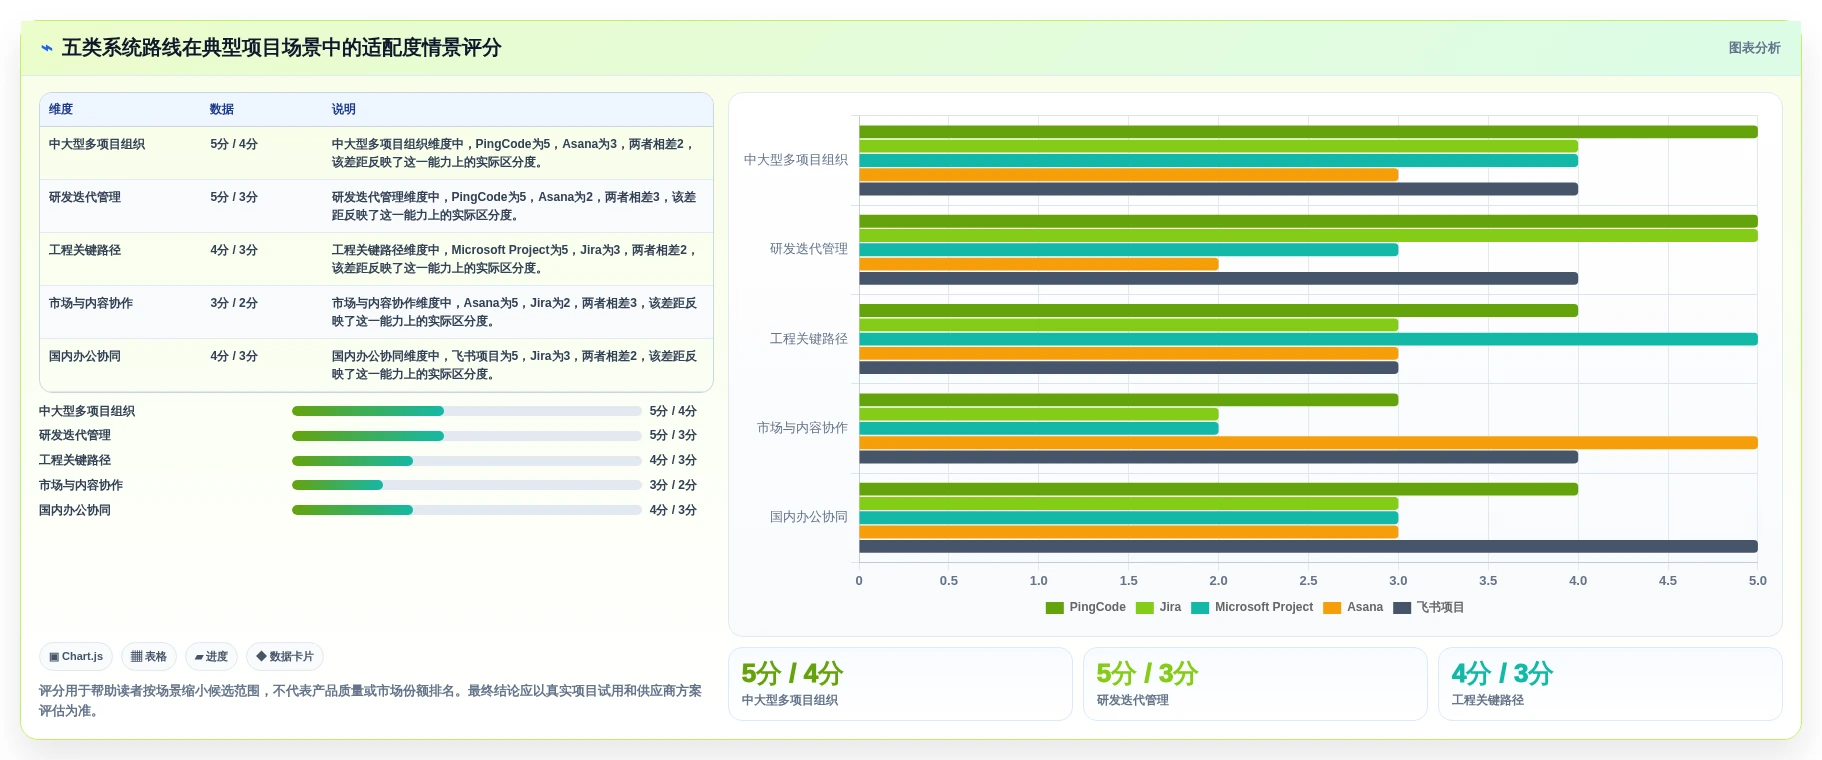Click the 5.0 tick on the chart axis
Viewport: 1822px width, 760px height.
click(1758, 581)
